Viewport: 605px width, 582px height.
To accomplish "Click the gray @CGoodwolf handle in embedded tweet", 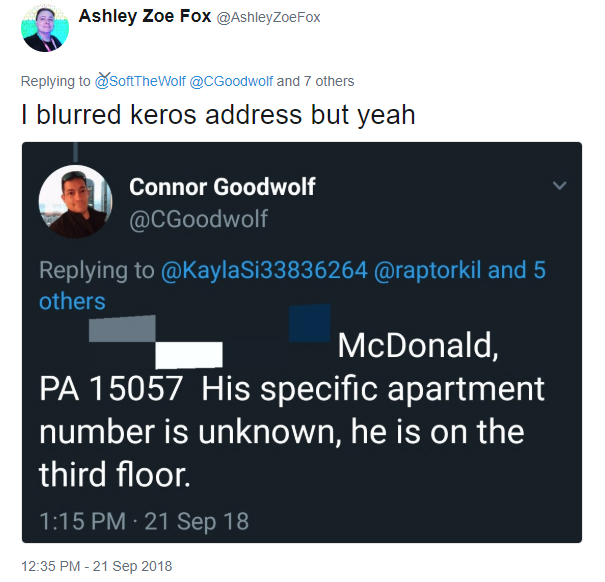I will (x=198, y=219).
